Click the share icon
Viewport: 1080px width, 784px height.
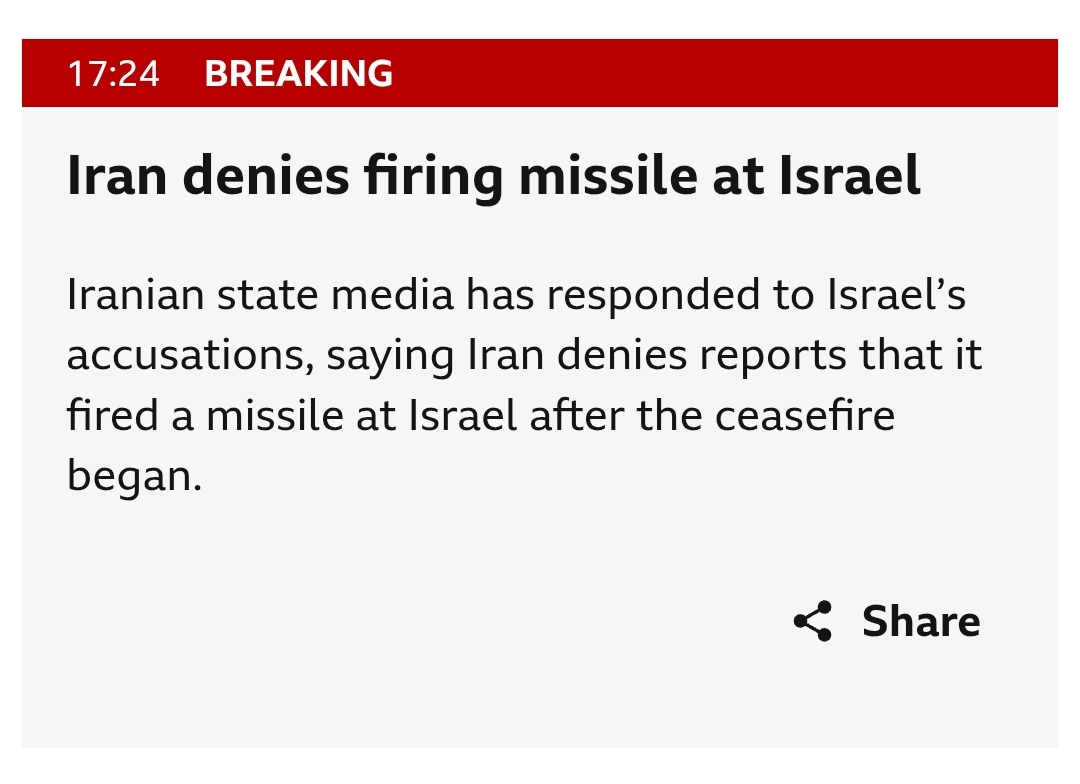coord(813,621)
